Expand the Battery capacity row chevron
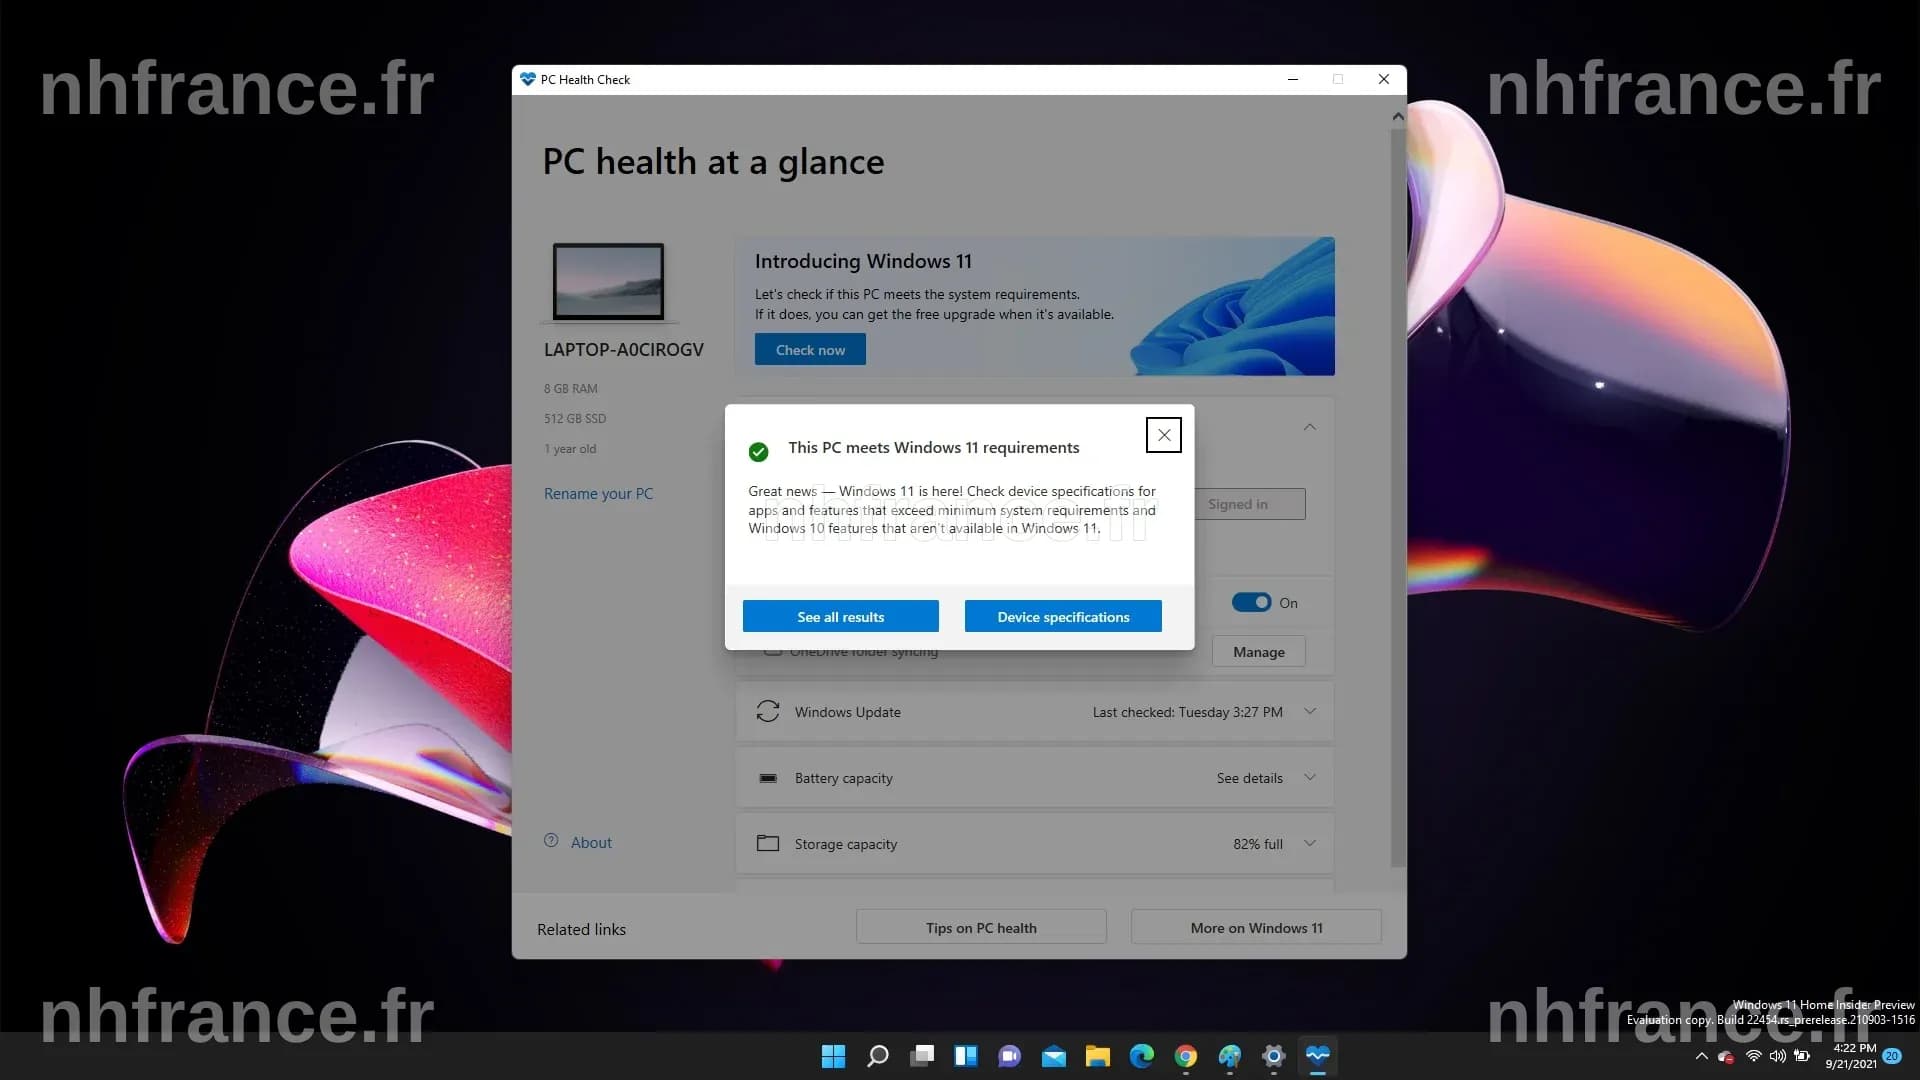 point(1310,777)
